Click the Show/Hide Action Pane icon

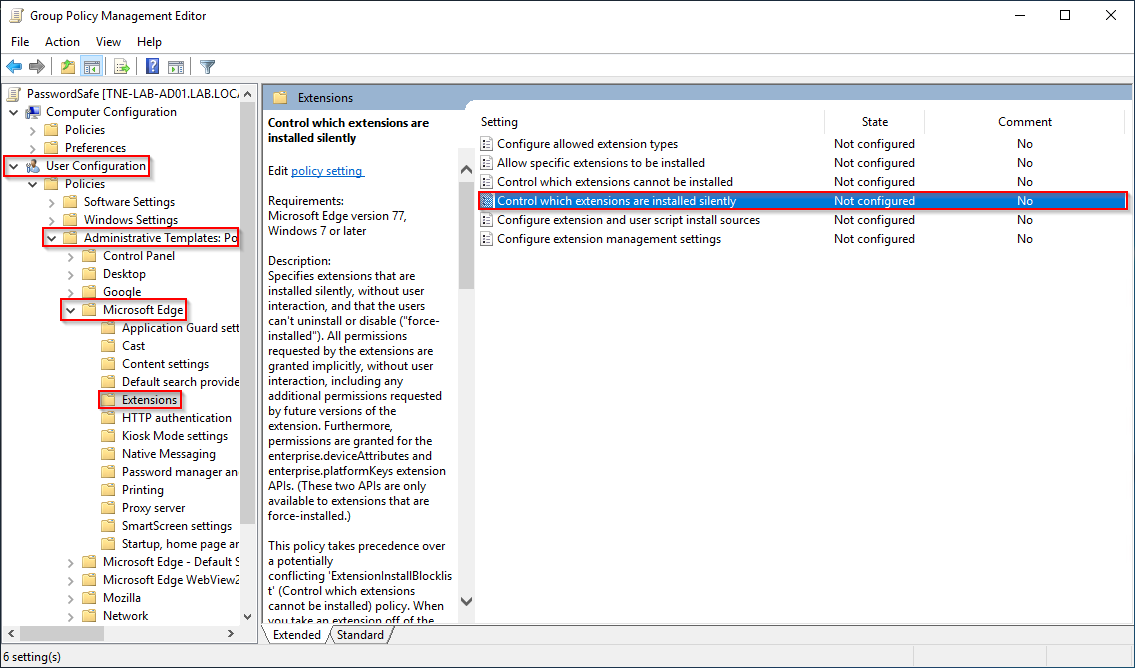177,66
